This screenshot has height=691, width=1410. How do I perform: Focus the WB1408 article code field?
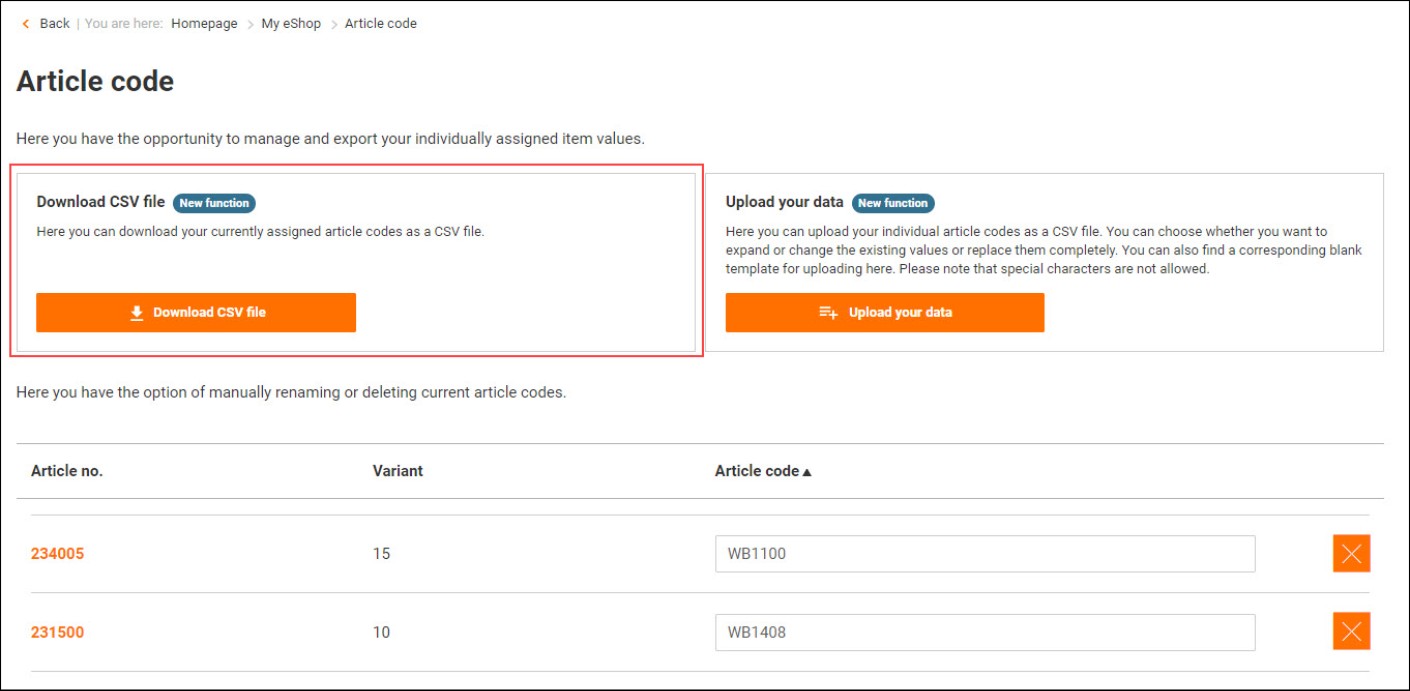984,632
